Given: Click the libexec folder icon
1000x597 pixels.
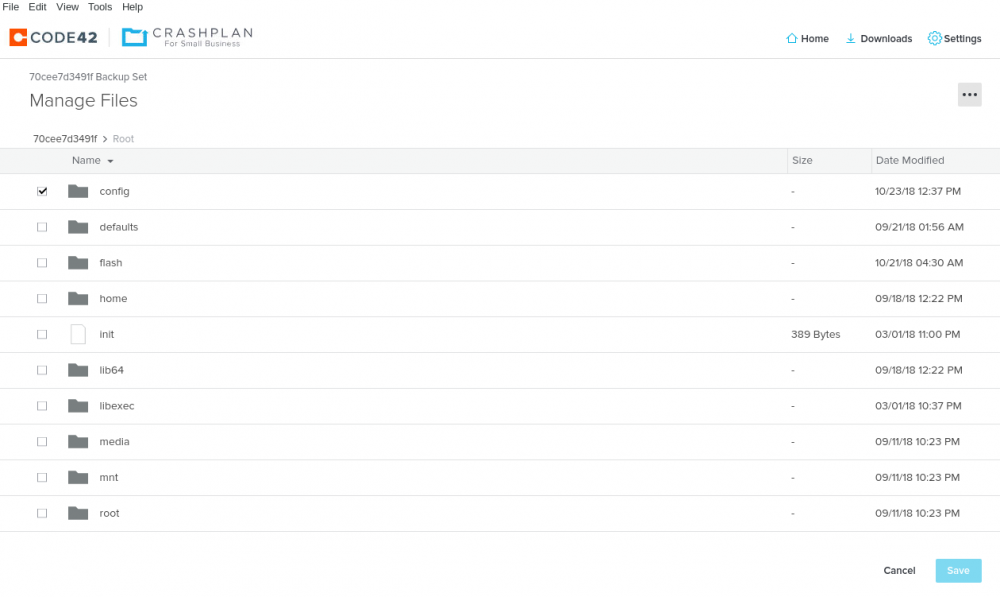Looking at the screenshot, I should coord(78,406).
